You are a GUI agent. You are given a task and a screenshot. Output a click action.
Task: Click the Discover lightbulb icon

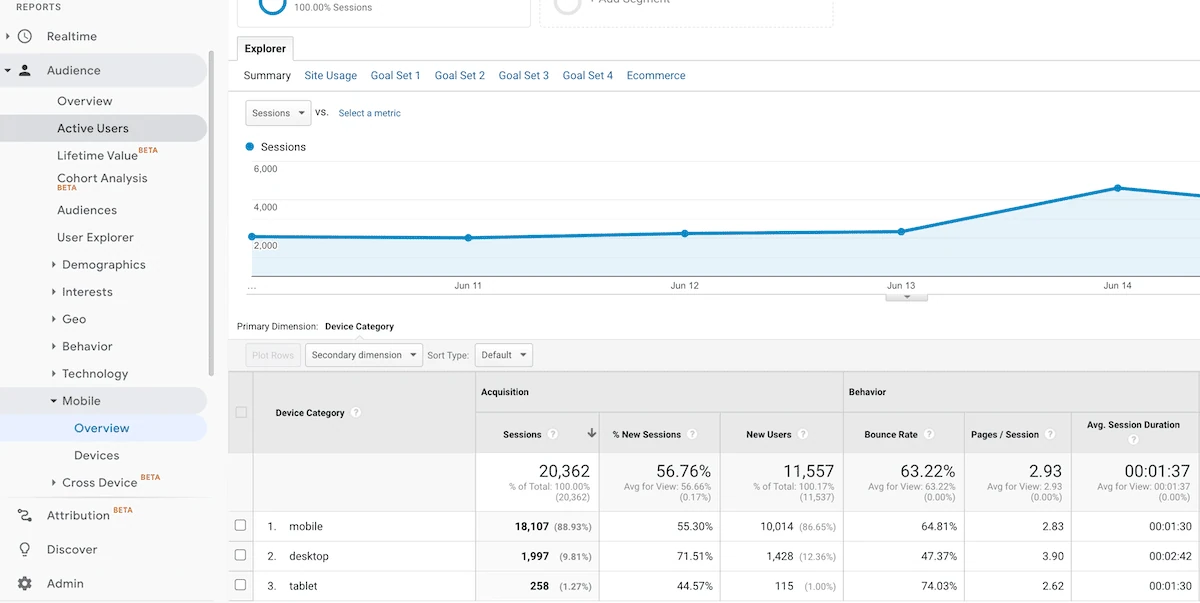pyautogui.click(x=25, y=549)
